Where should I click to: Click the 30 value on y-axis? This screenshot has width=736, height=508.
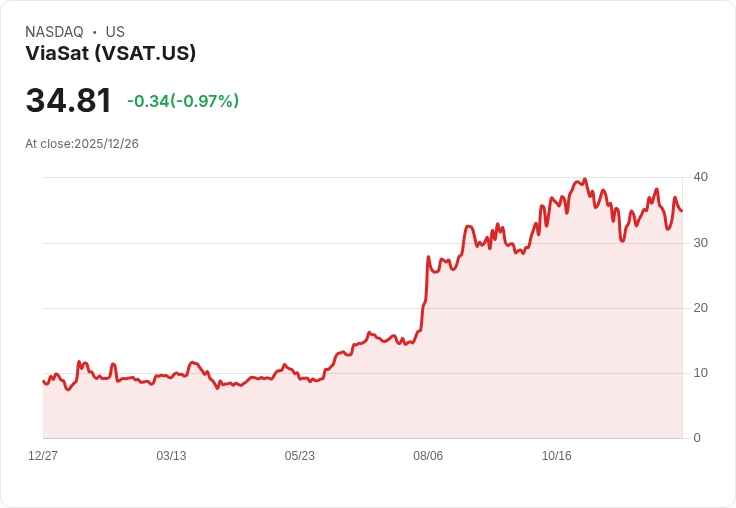700,243
